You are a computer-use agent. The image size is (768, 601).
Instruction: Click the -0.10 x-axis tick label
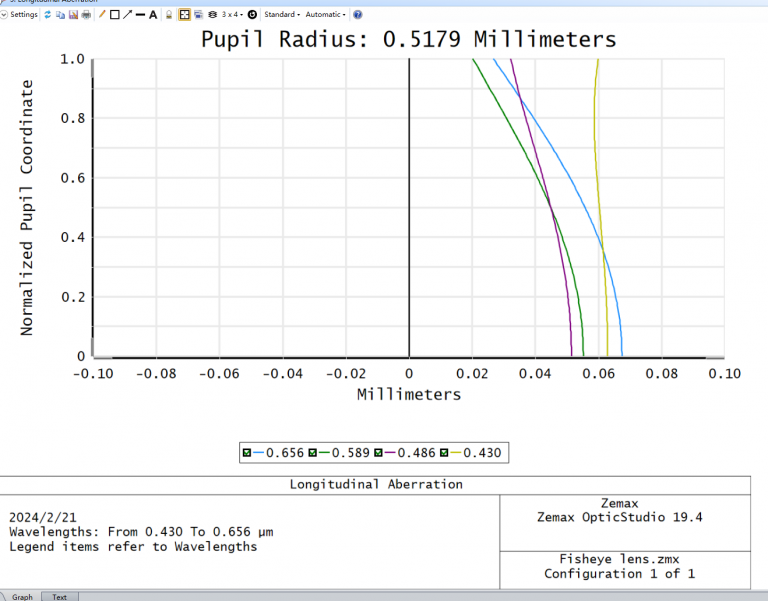tap(93, 374)
